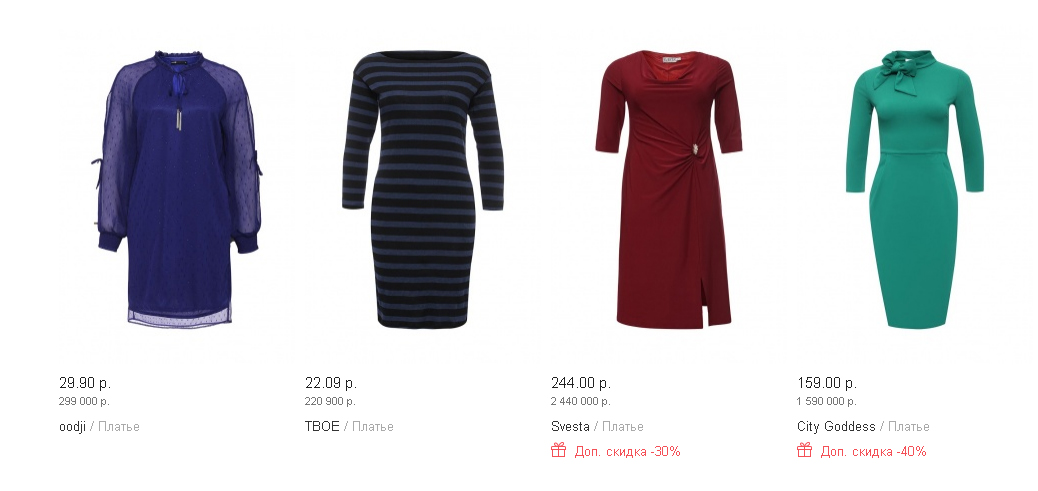Screen dimensions: 1038x491
Task: Click the gift icon under Svesta dress
Action: 559,451
